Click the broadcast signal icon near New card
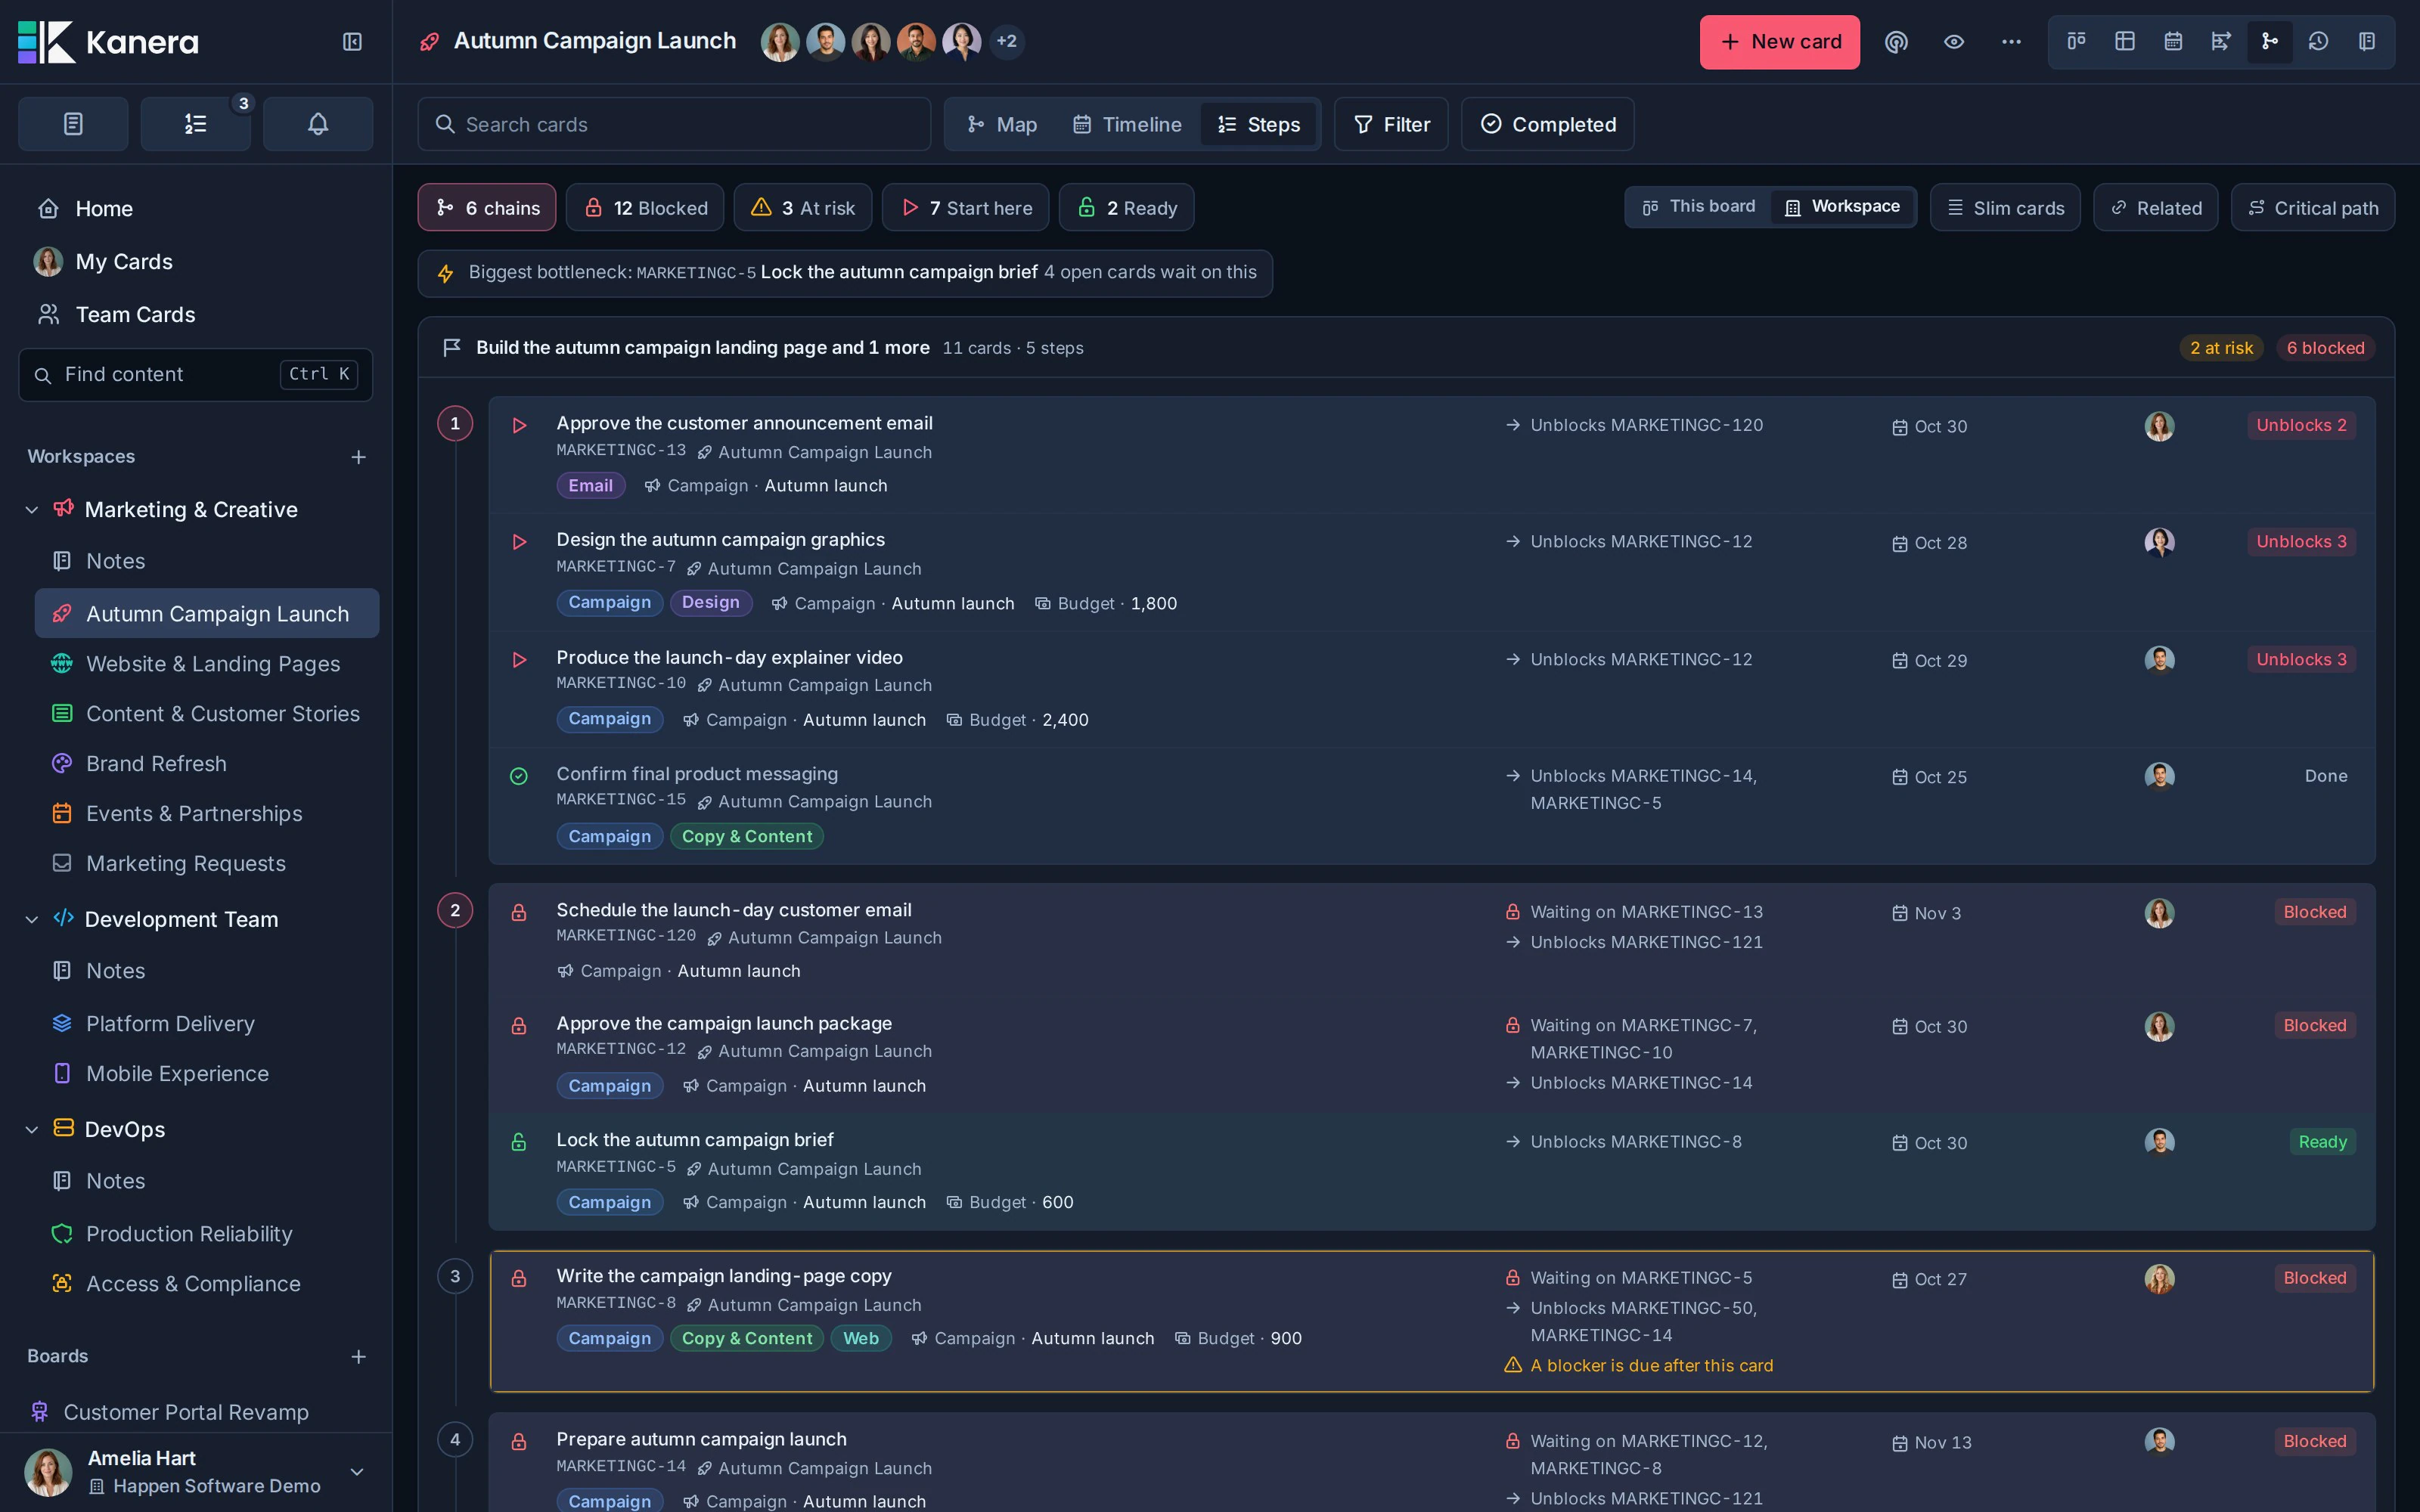Viewport: 2420px width, 1512px height. (x=1896, y=42)
